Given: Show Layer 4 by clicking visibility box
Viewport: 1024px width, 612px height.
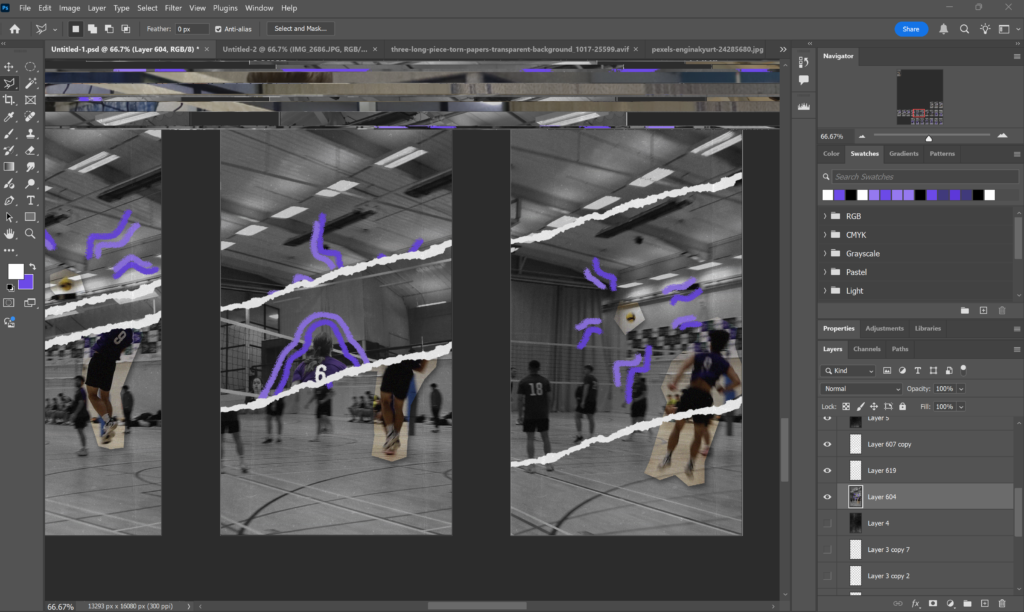Looking at the screenshot, I should click(827, 523).
